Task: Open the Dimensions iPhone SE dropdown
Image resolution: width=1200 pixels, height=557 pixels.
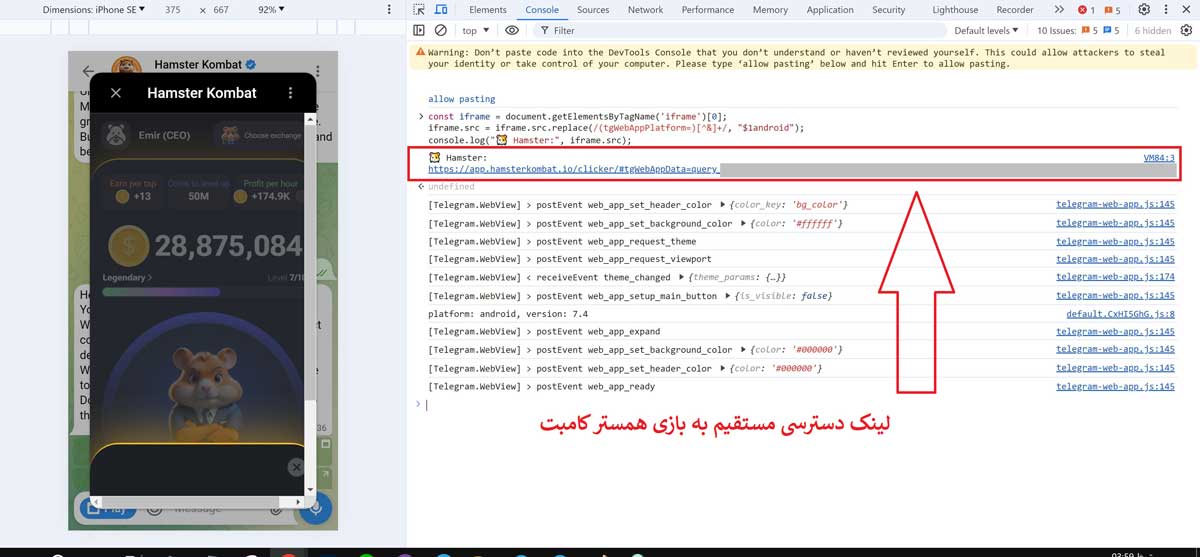Action: pos(94,9)
